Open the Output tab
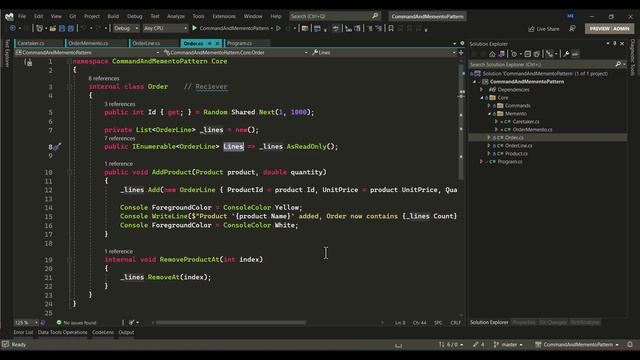The width and height of the screenshot is (640, 360). point(126,332)
